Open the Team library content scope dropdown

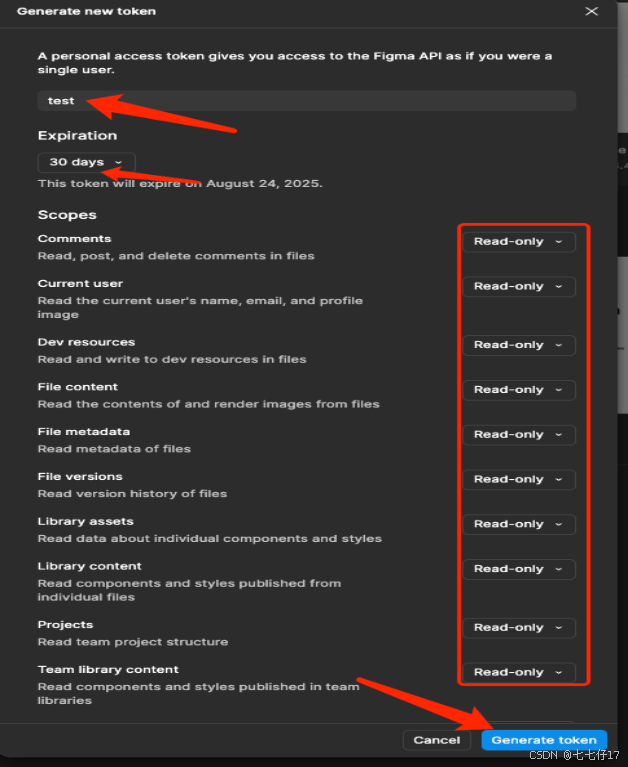(x=518, y=673)
